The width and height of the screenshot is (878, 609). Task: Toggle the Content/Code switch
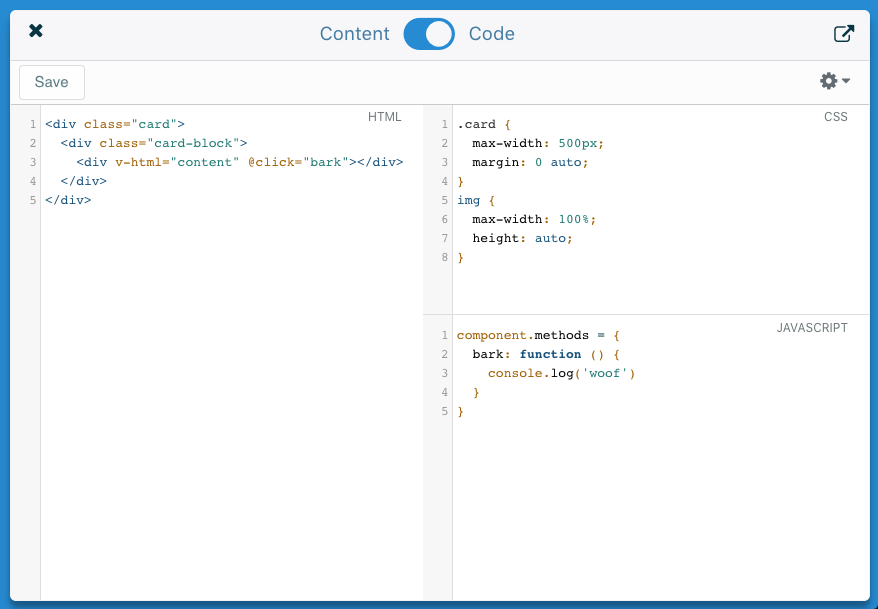coord(429,34)
